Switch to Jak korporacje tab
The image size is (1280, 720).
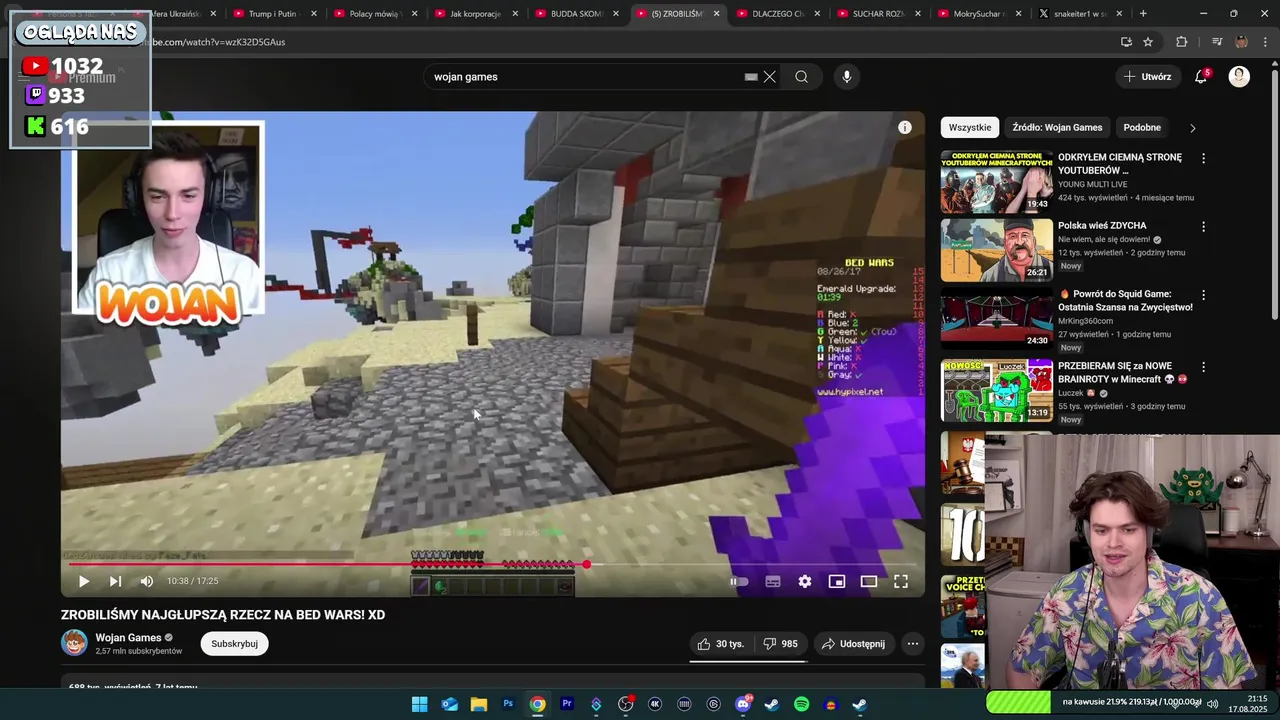click(475, 14)
